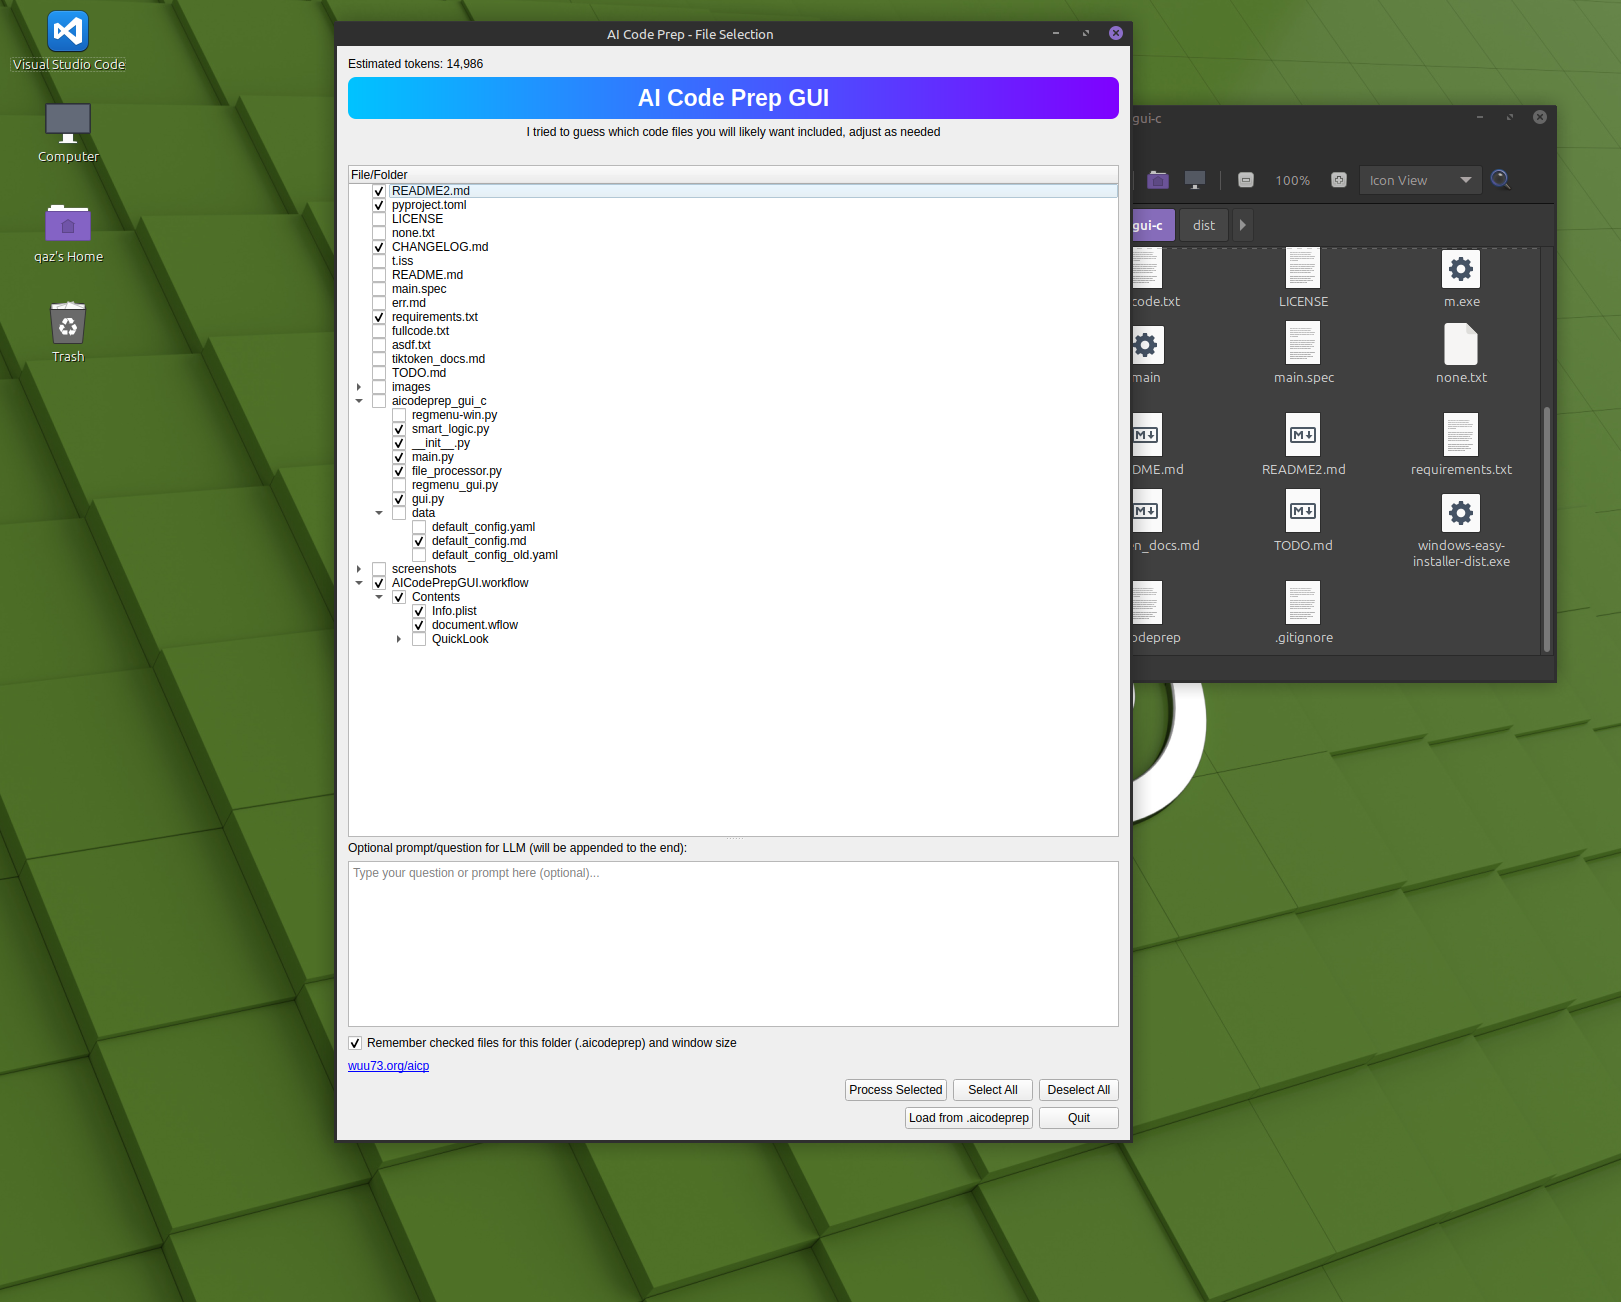Screen dimensions: 1621x1302
Task: Uncheck smart_logic.py checkbox
Action: click(399, 429)
